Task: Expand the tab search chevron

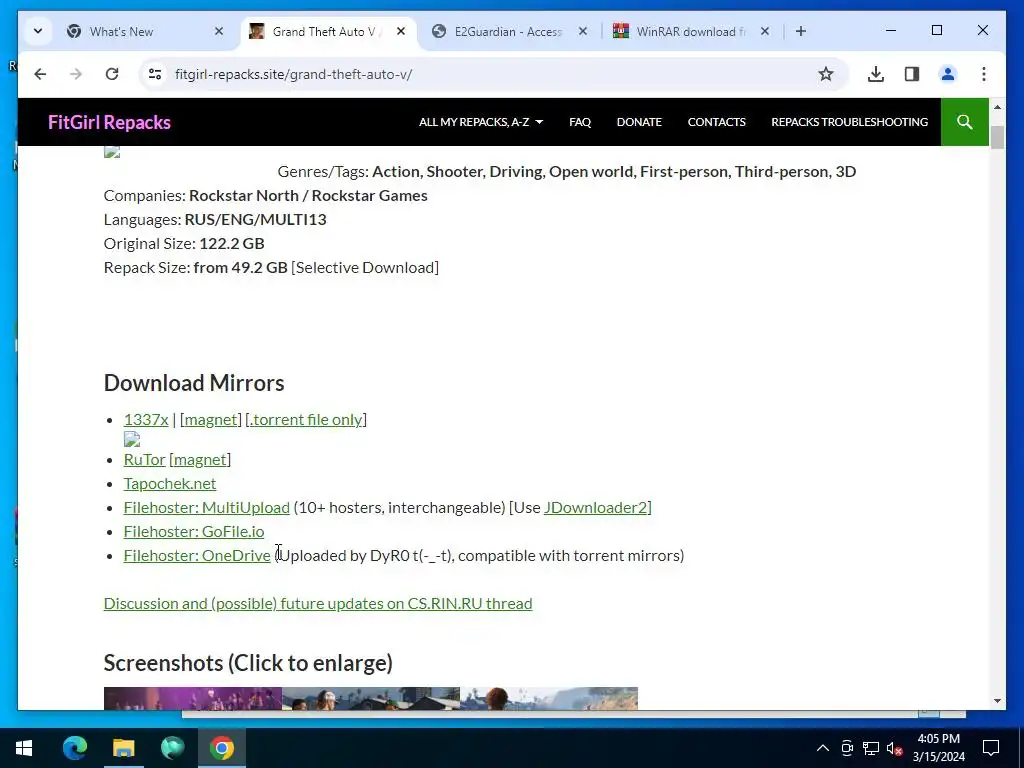Action: click(38, 31)
